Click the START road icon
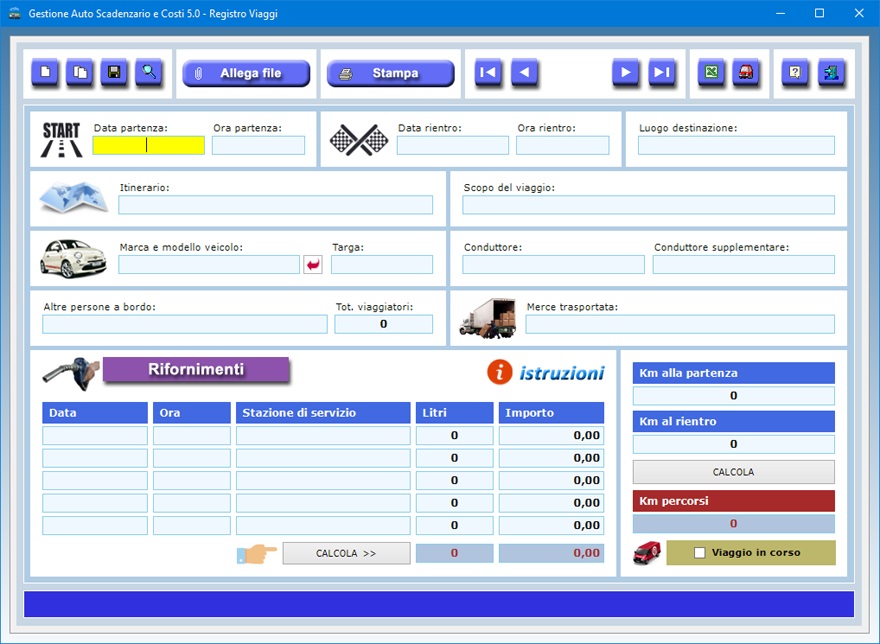The width and height of the screenshot is (880, 644). tap(62, 139)
